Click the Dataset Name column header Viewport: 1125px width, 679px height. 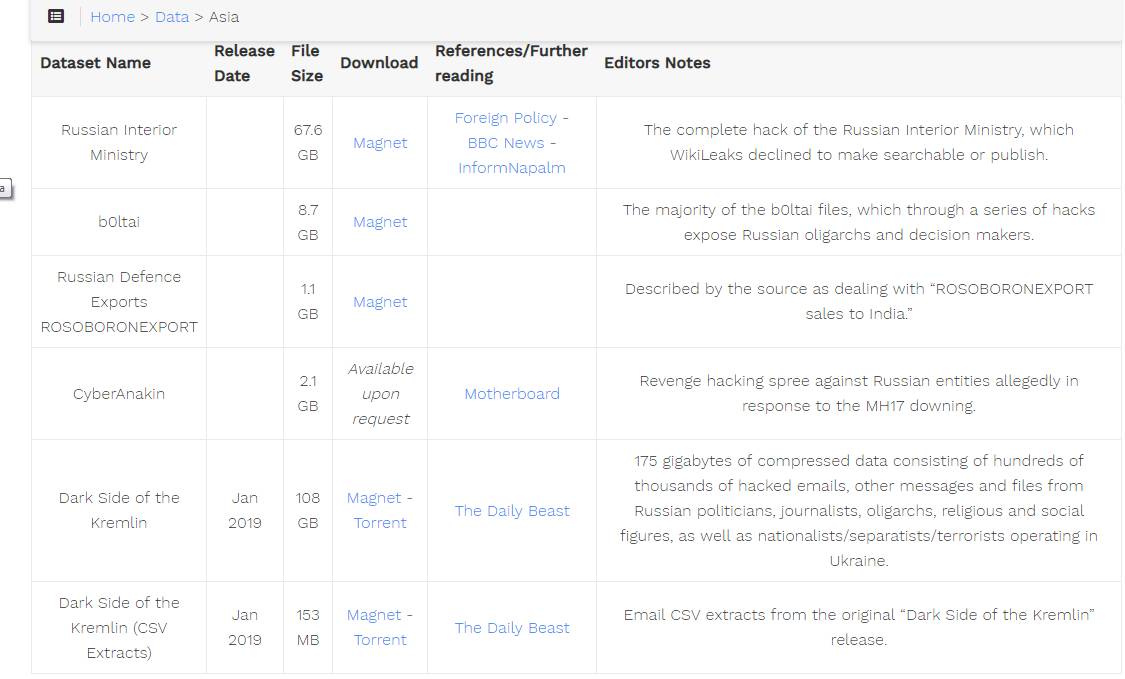click(95, 63)
